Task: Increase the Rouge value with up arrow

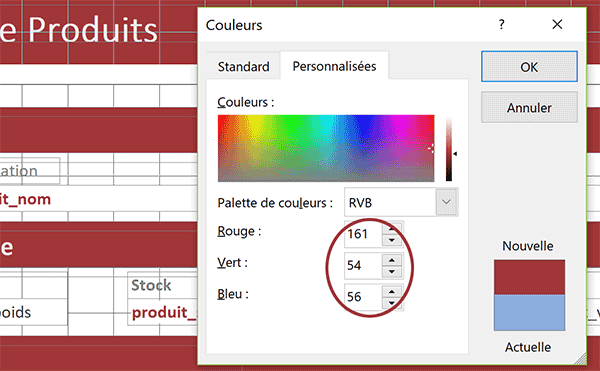Action: (391, 229)
